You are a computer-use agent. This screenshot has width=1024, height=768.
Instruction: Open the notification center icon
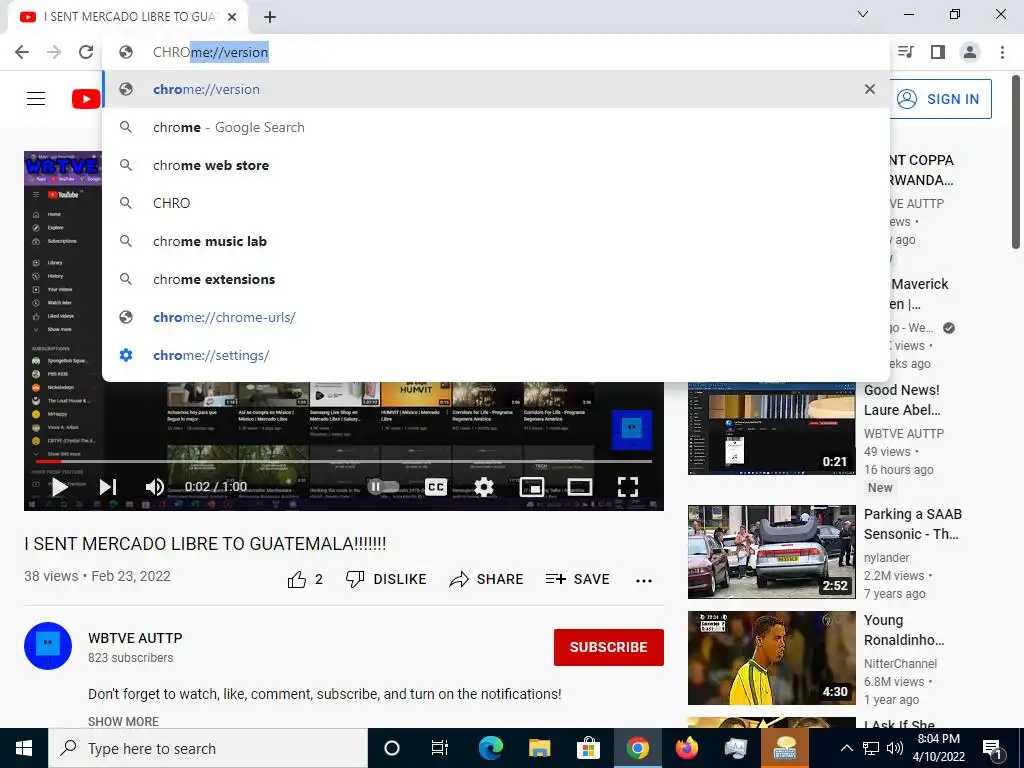click(x=993, y=748)
